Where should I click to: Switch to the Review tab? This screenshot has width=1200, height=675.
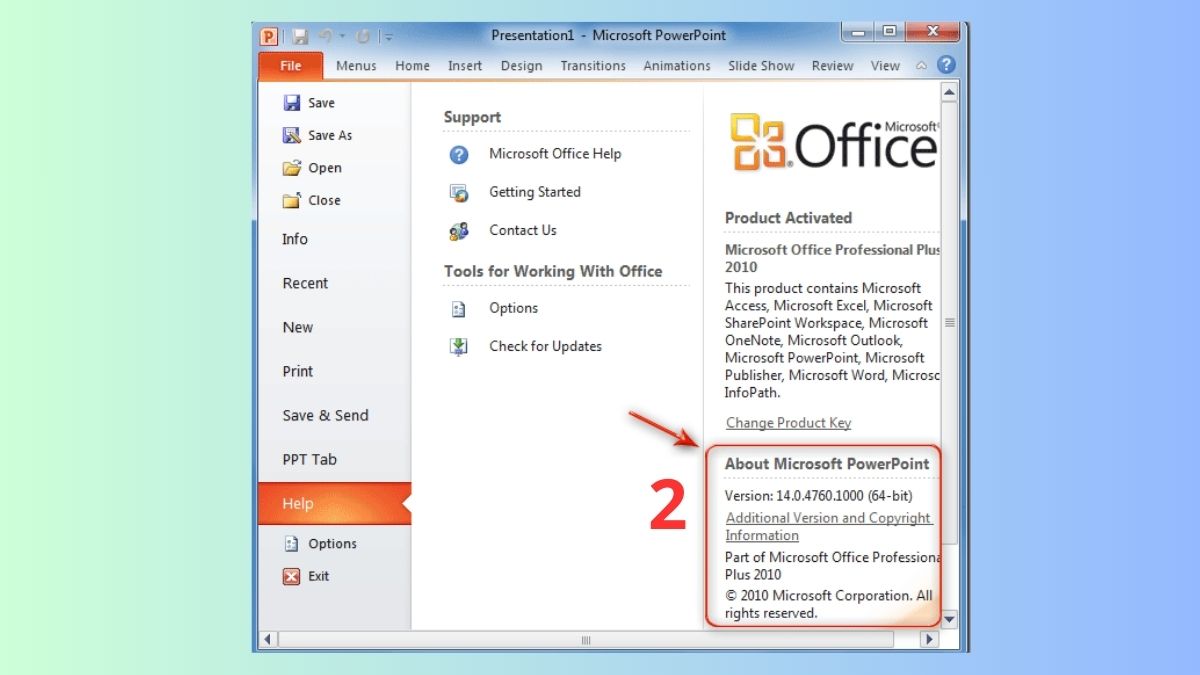pos(833,66)
